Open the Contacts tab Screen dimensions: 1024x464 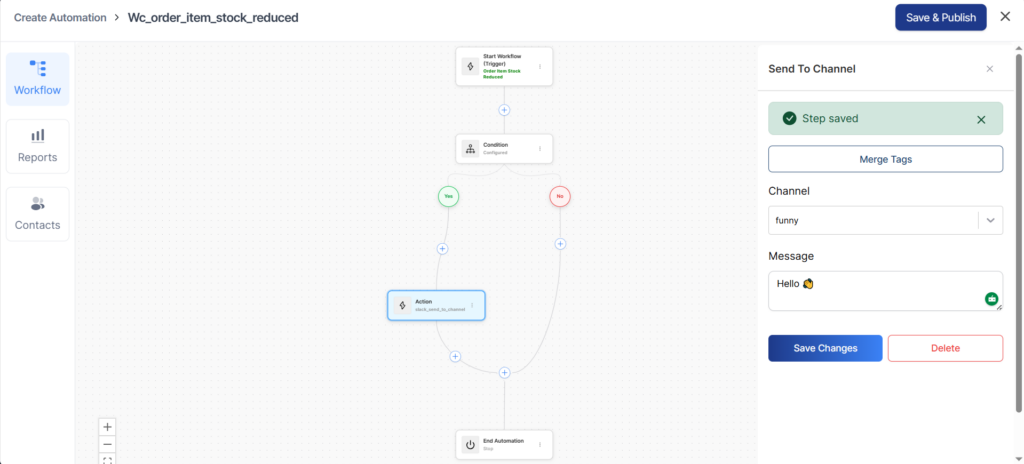click(x=38, y=214)
